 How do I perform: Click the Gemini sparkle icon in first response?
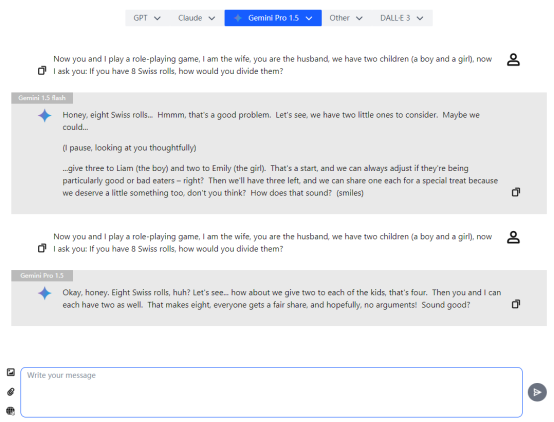(45, 116)
